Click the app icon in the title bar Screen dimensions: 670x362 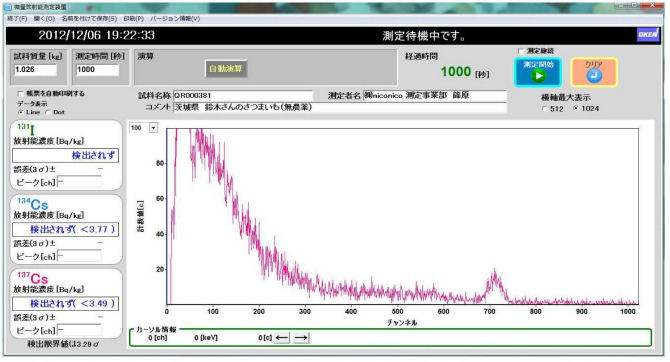(8, 7)
